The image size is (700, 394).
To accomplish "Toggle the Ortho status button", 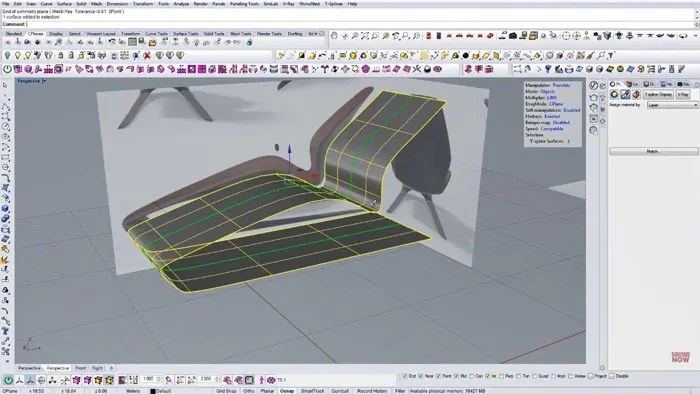I will [249, 391].
